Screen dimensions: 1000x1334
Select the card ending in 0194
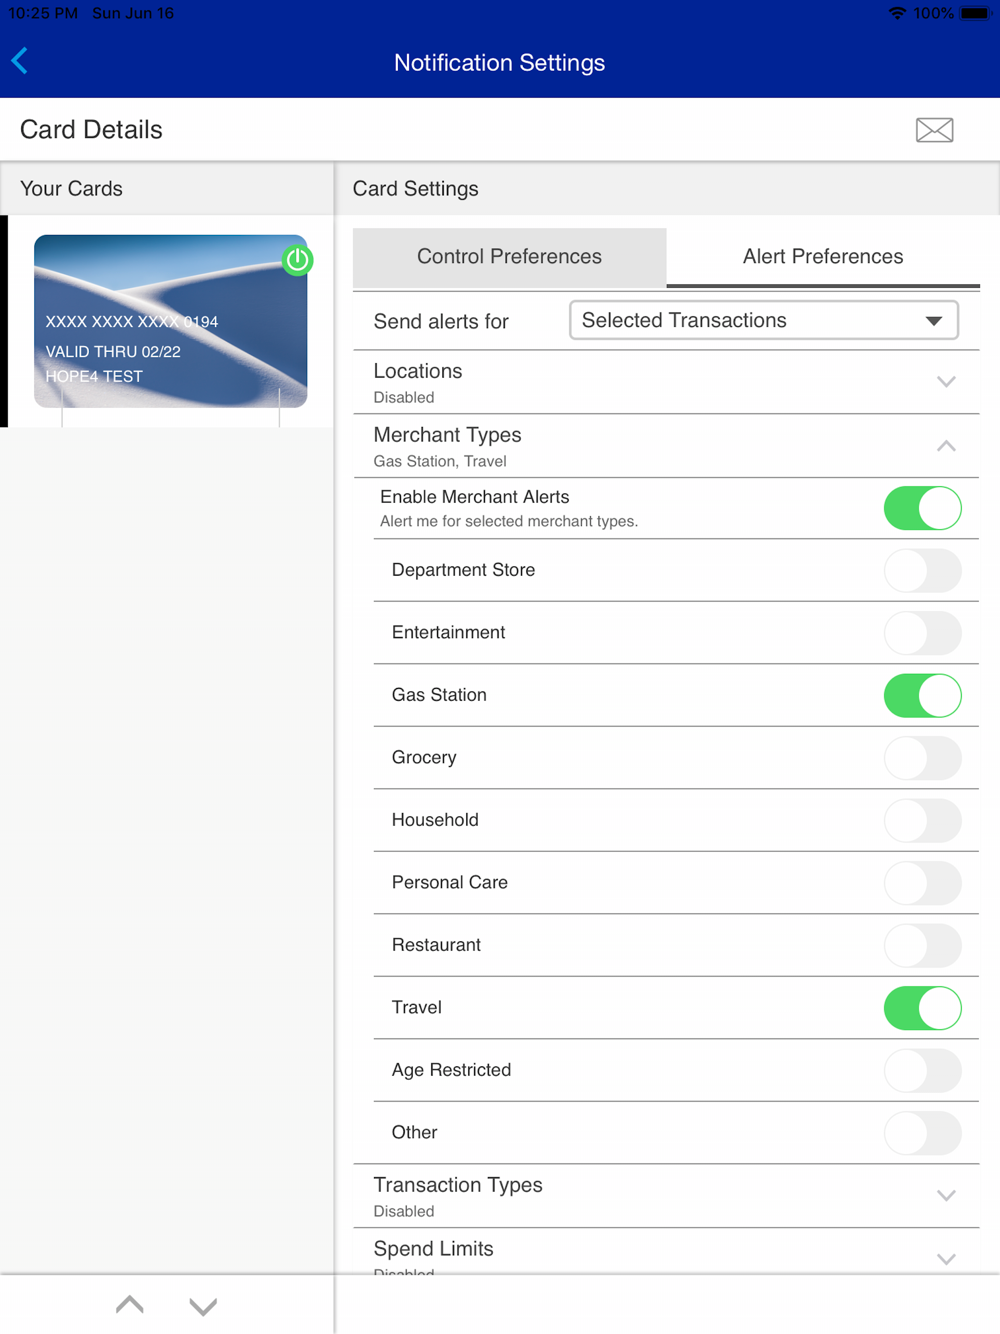coord(170,321)
